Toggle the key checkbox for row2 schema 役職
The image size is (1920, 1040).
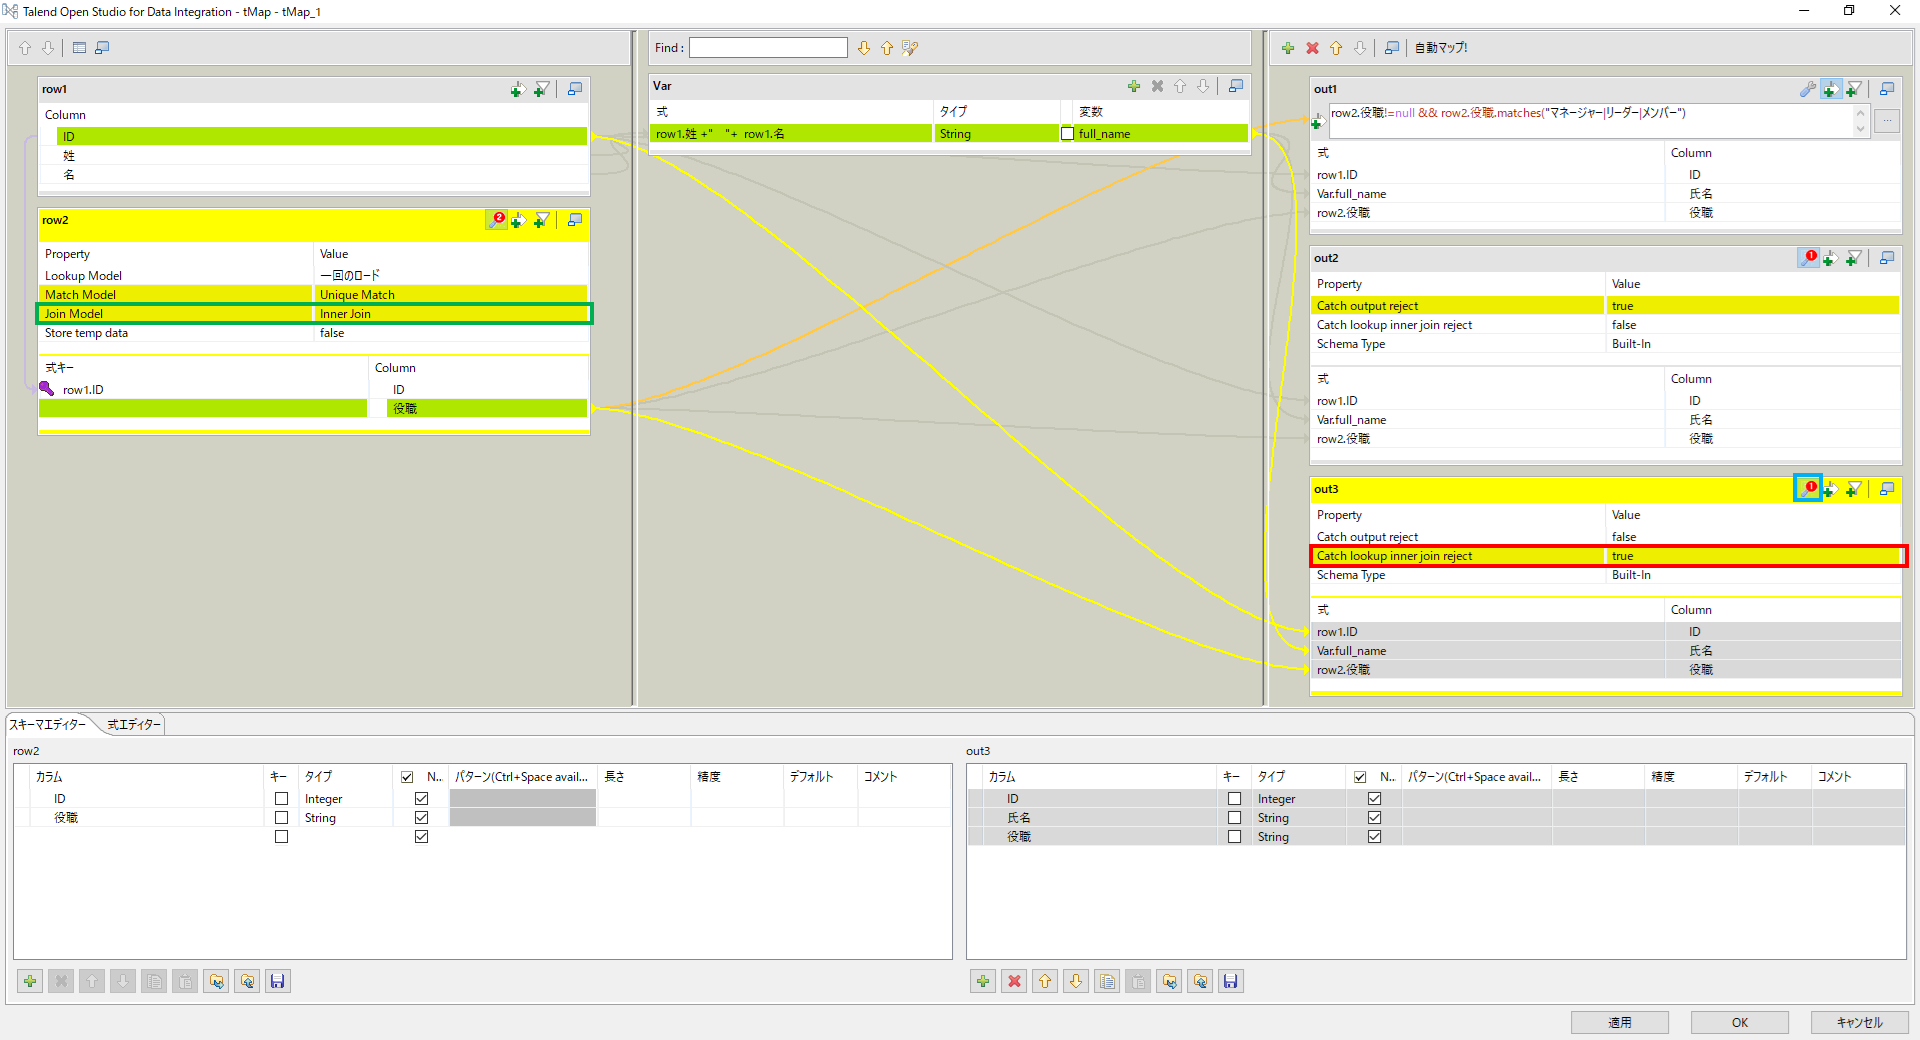281,818
